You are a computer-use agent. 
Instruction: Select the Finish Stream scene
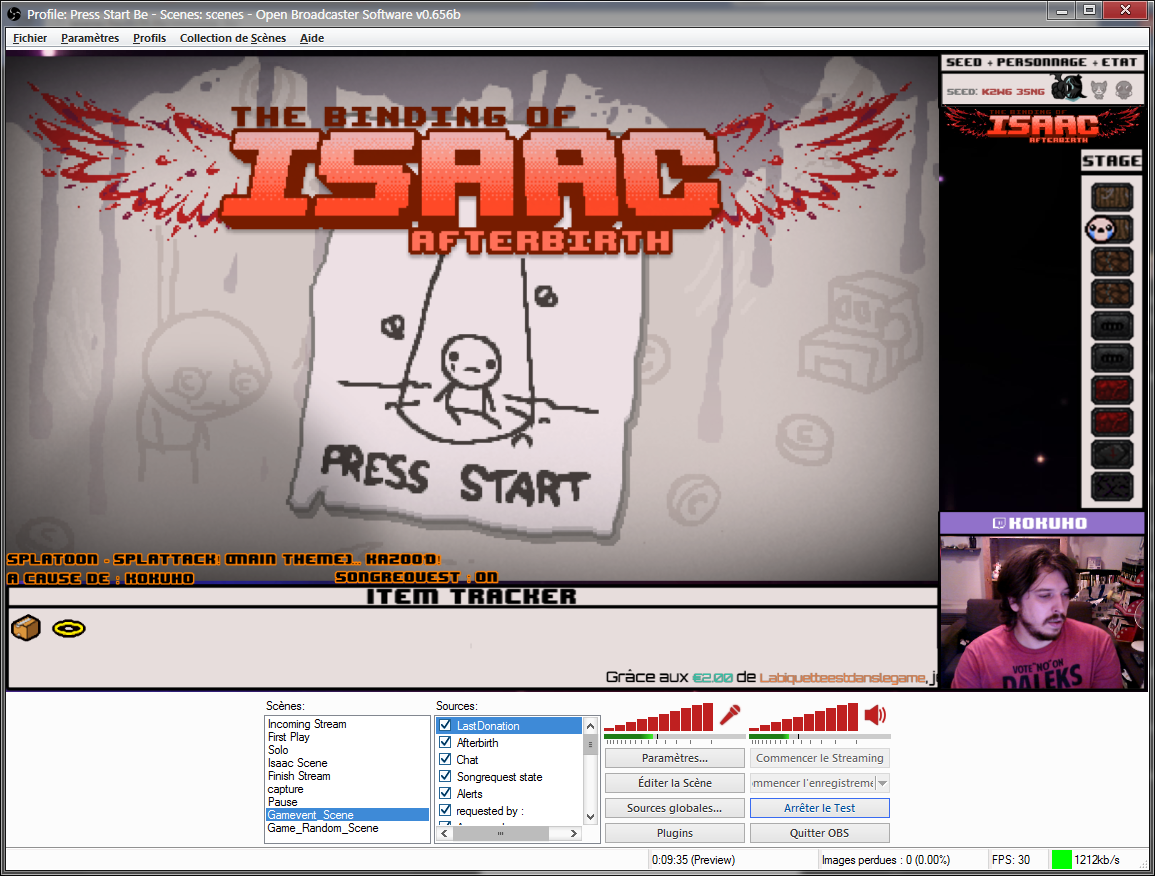[x=299, y=776]
